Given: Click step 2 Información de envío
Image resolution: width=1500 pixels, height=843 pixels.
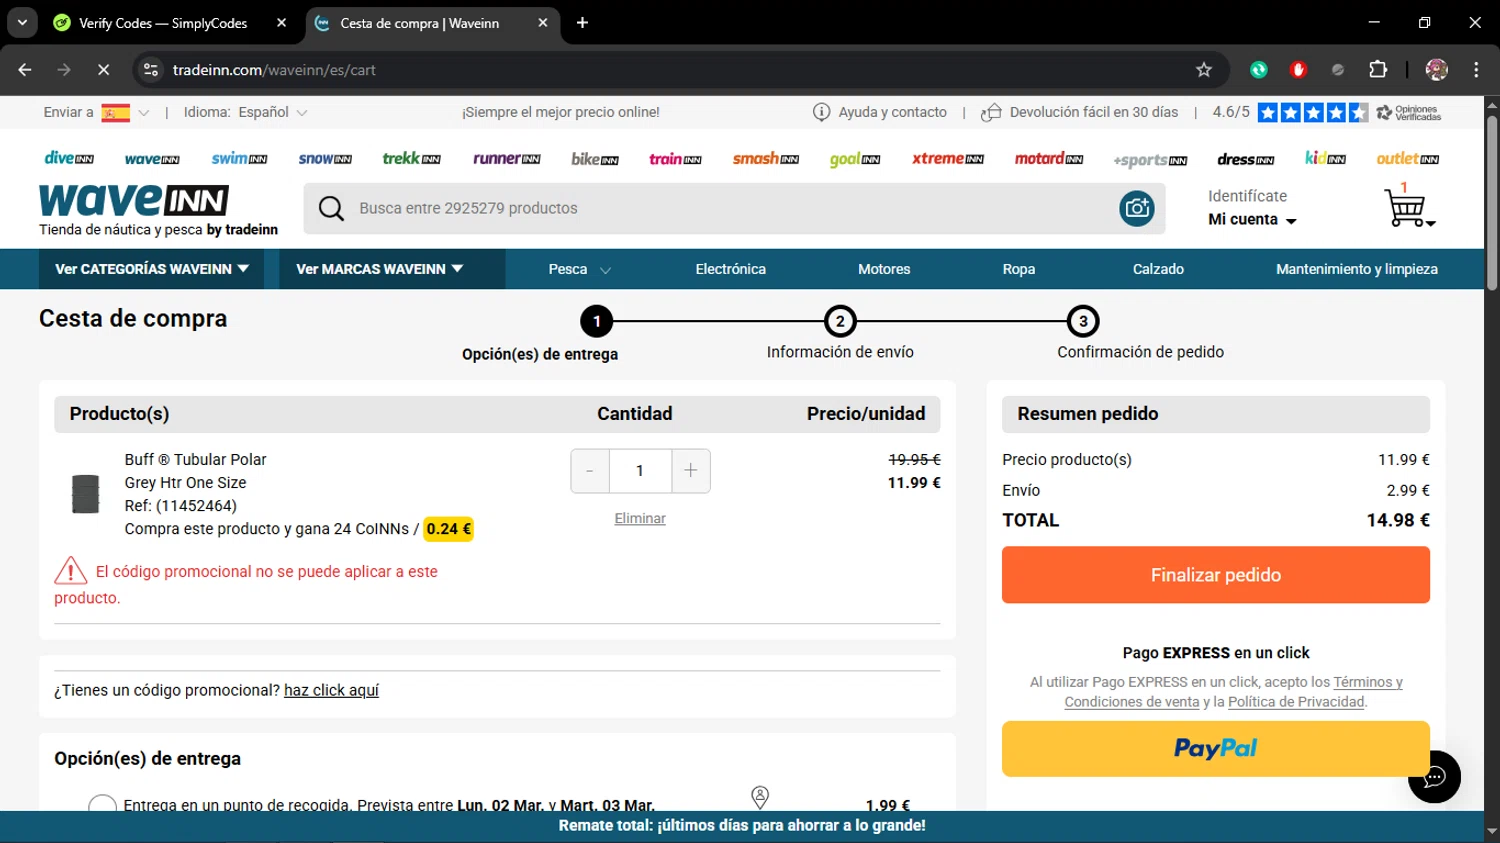Looking at the screenshot, I should click(840, 335).
